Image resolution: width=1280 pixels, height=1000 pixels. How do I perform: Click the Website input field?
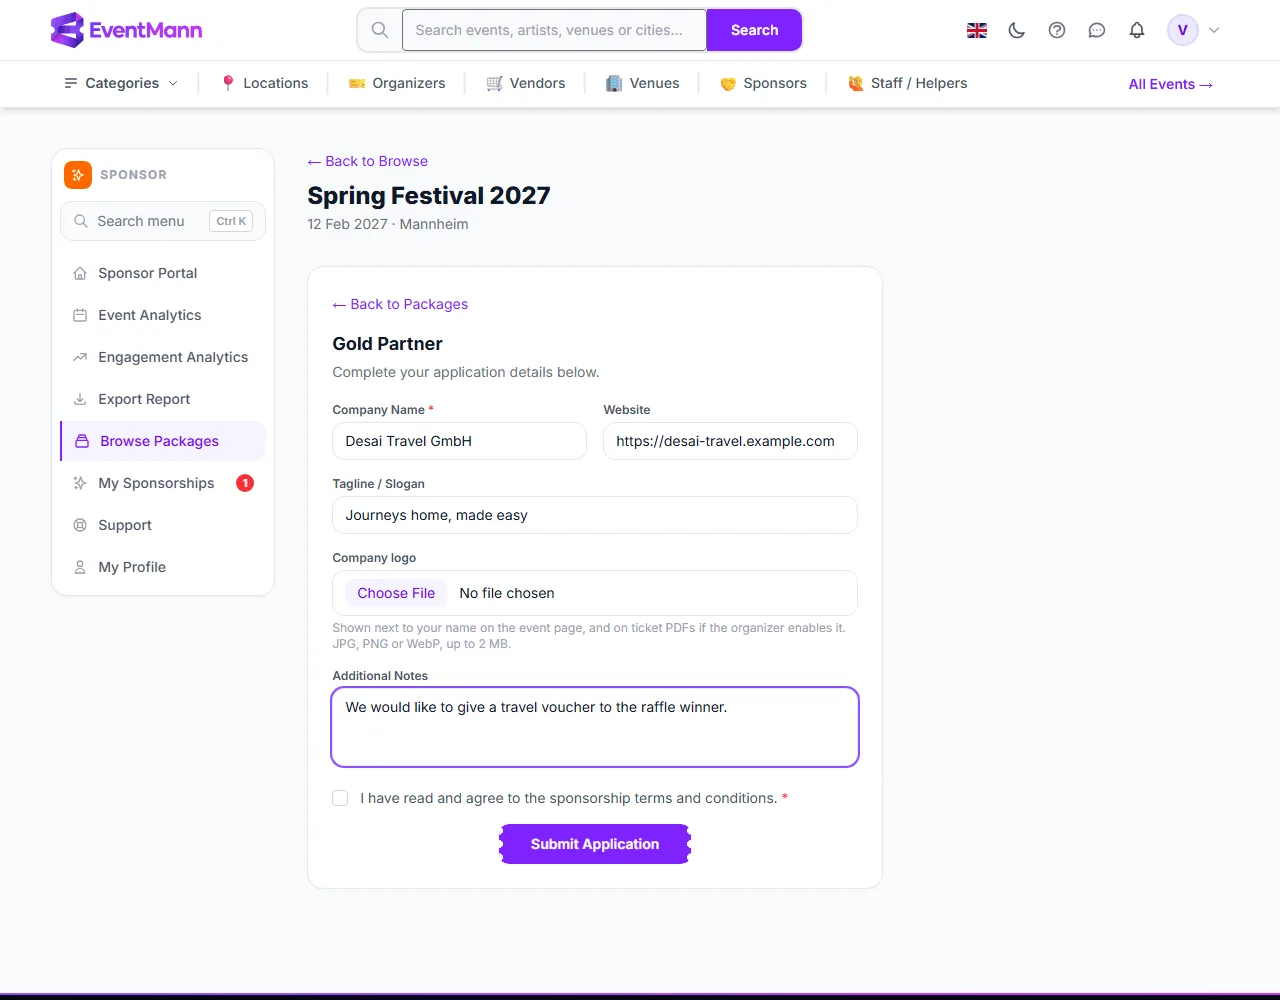click(x=730, y=441)
